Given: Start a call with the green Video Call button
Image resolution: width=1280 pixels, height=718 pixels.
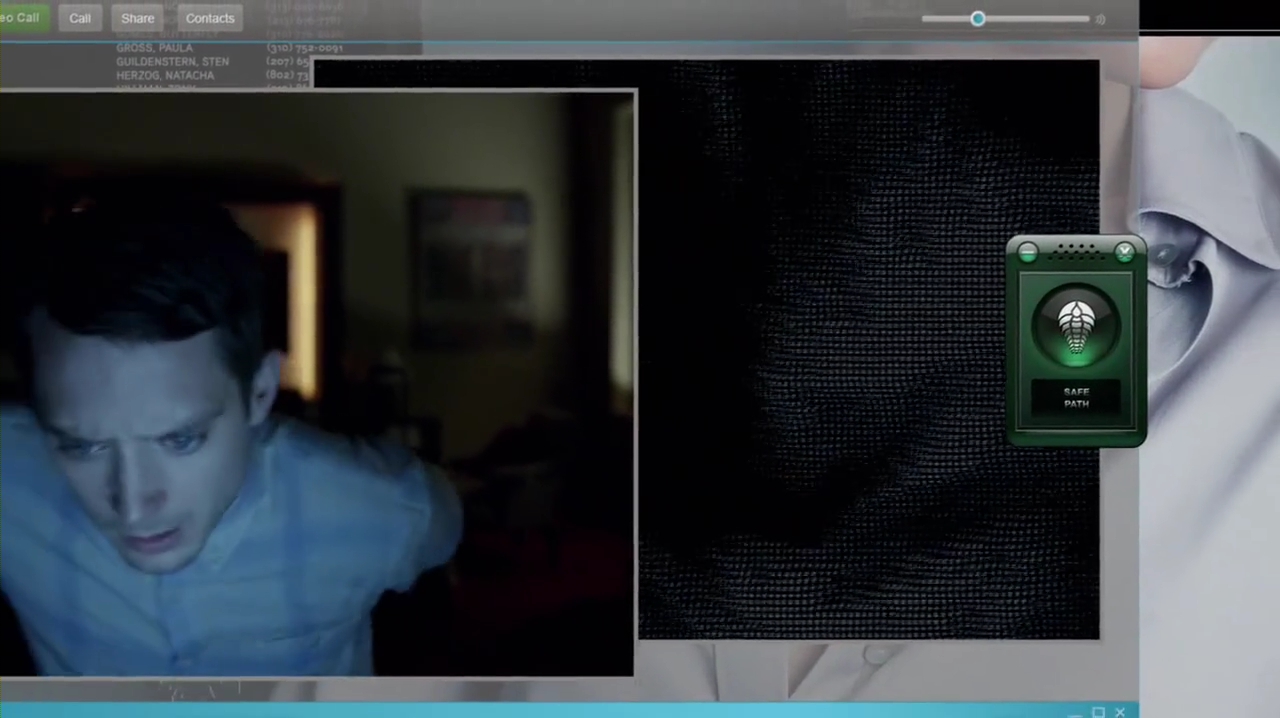Looking at the screenshot, I should pyautogui.click(x=22, y=18).
